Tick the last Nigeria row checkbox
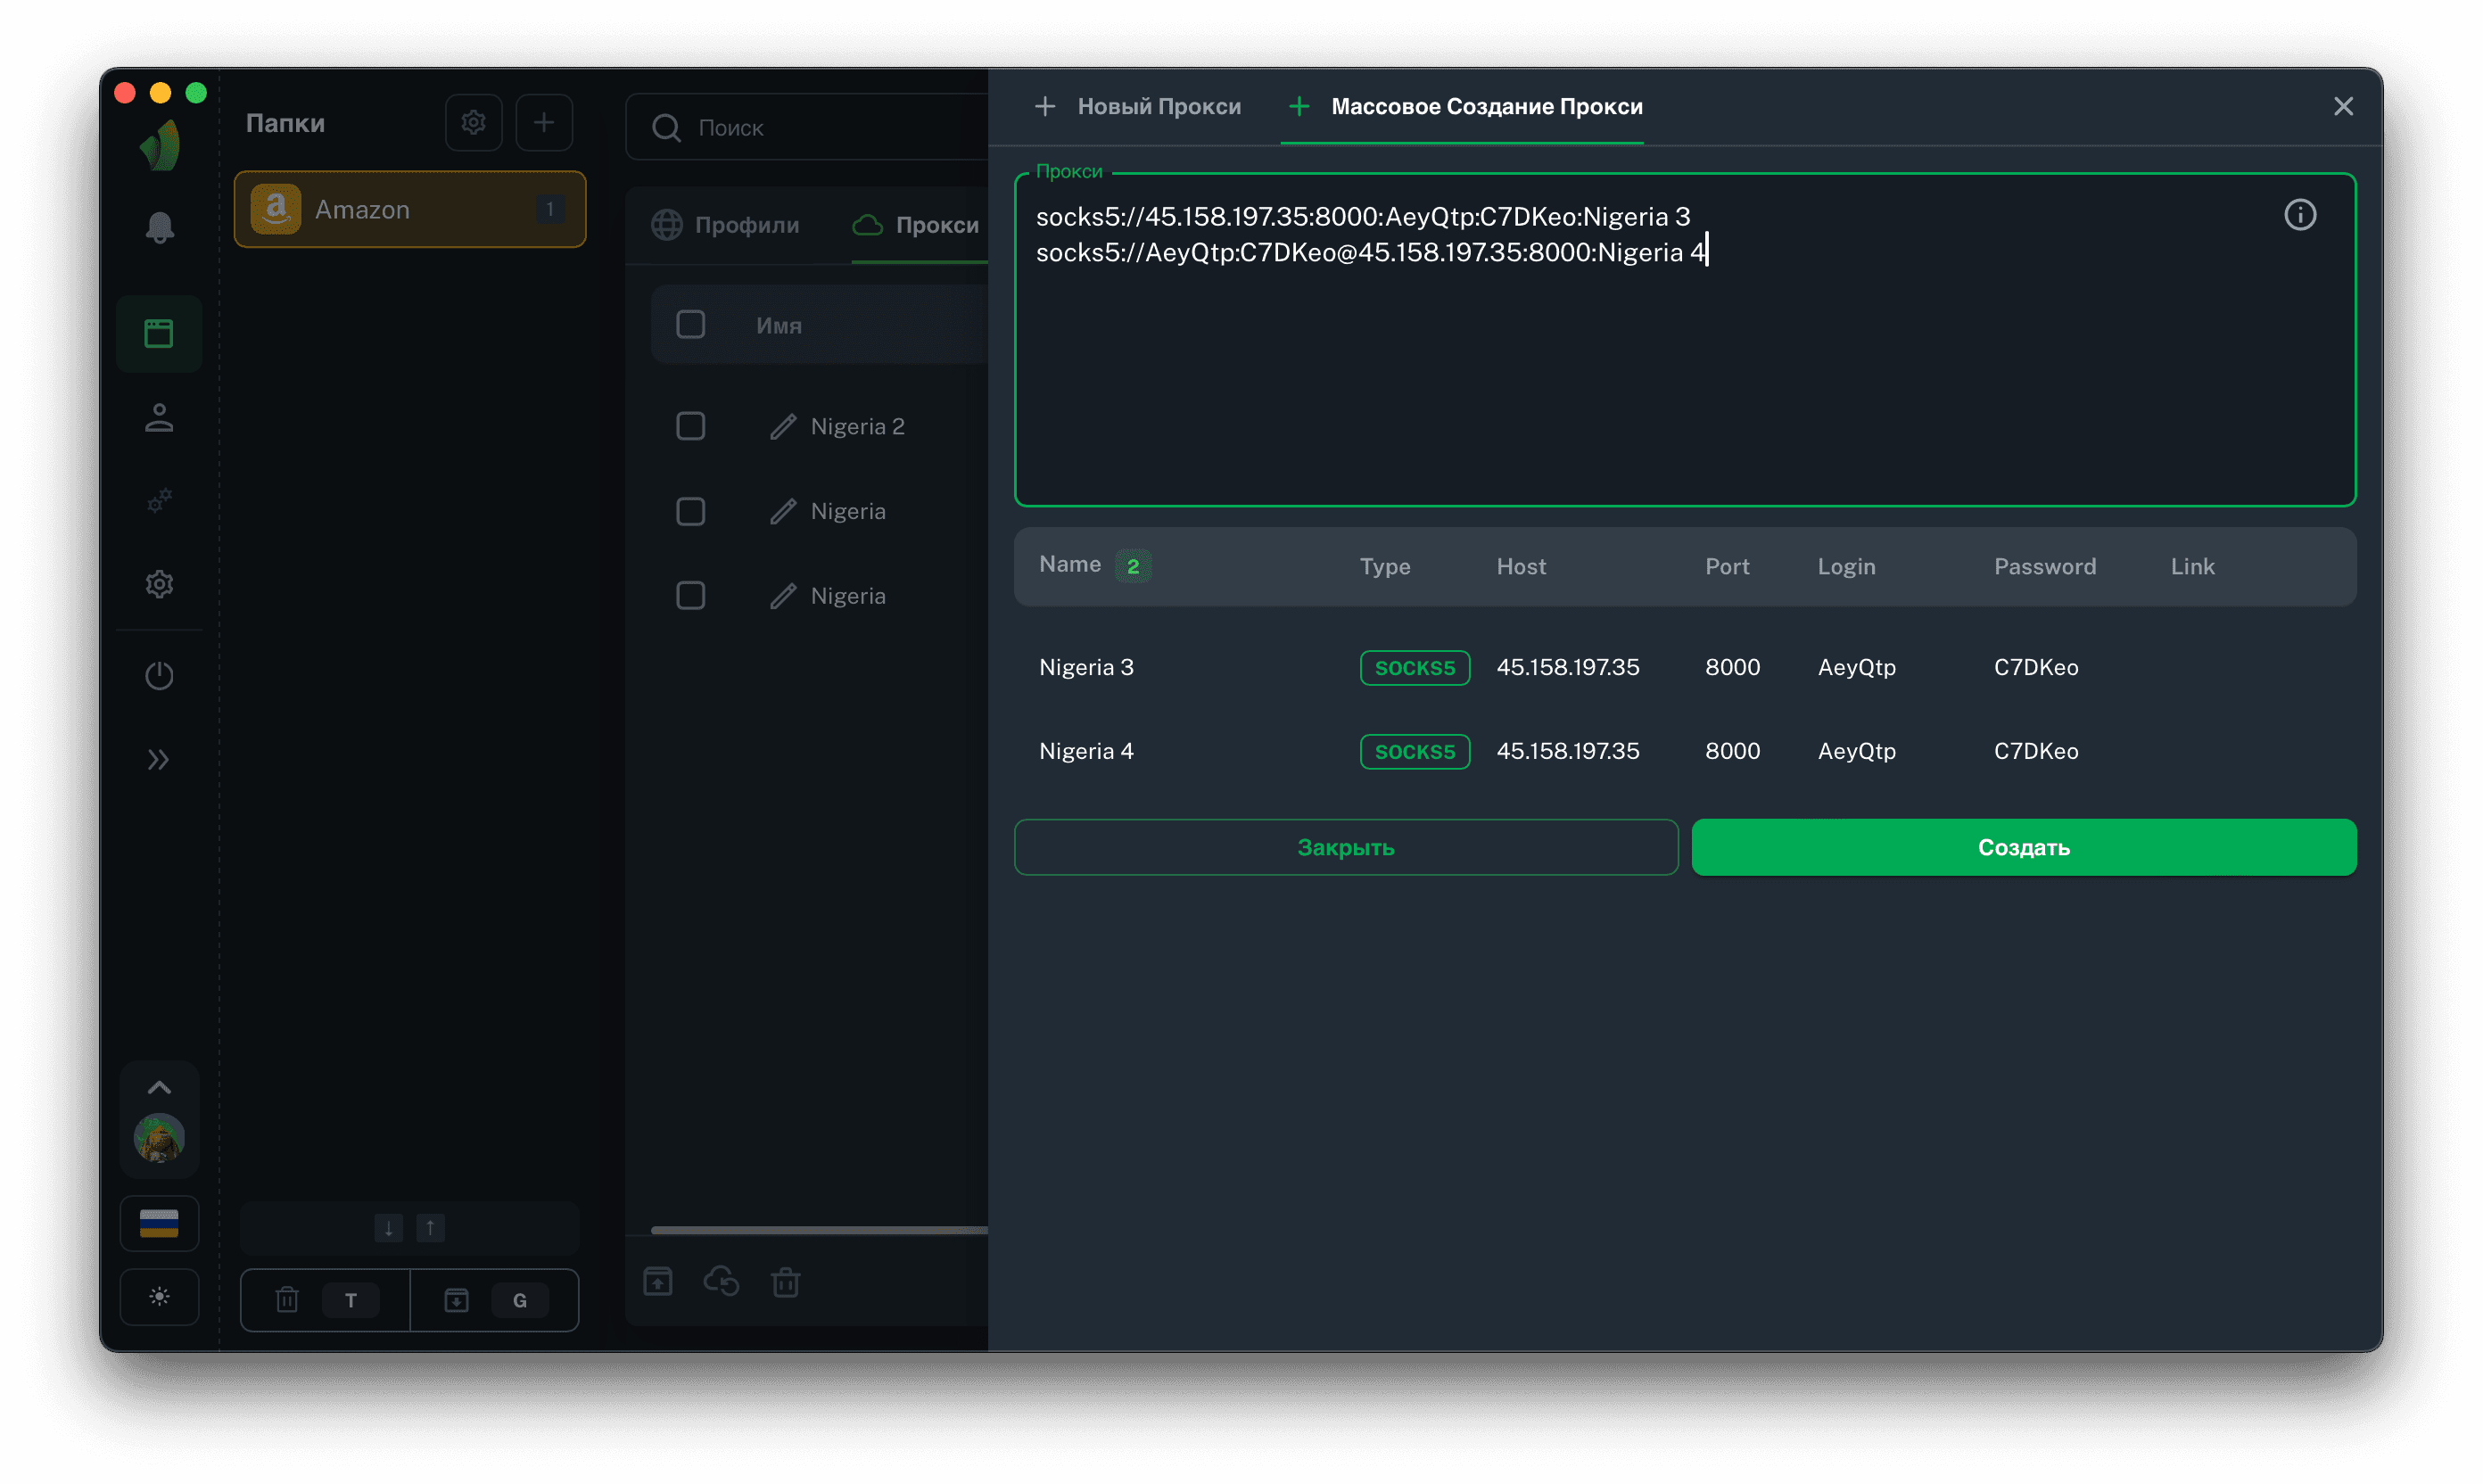Viewport: 2483px width, 1484px height. pos(690,596)
